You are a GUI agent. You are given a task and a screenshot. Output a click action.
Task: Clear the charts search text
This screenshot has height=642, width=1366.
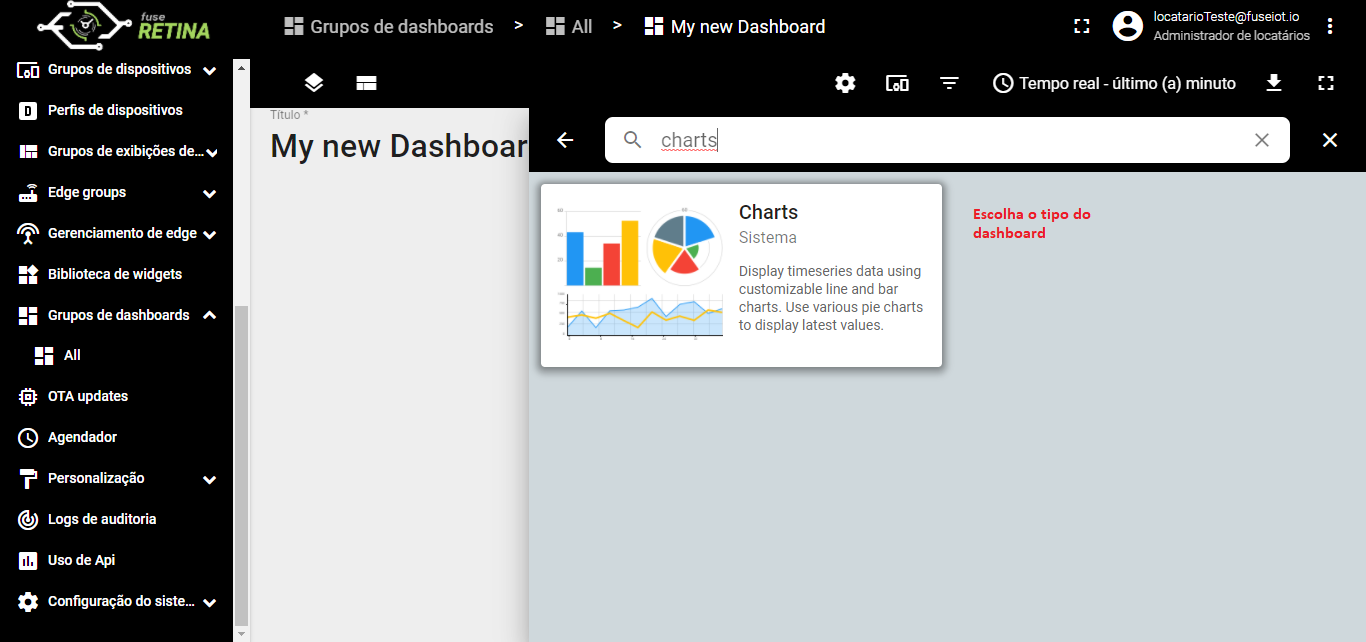1262,140
